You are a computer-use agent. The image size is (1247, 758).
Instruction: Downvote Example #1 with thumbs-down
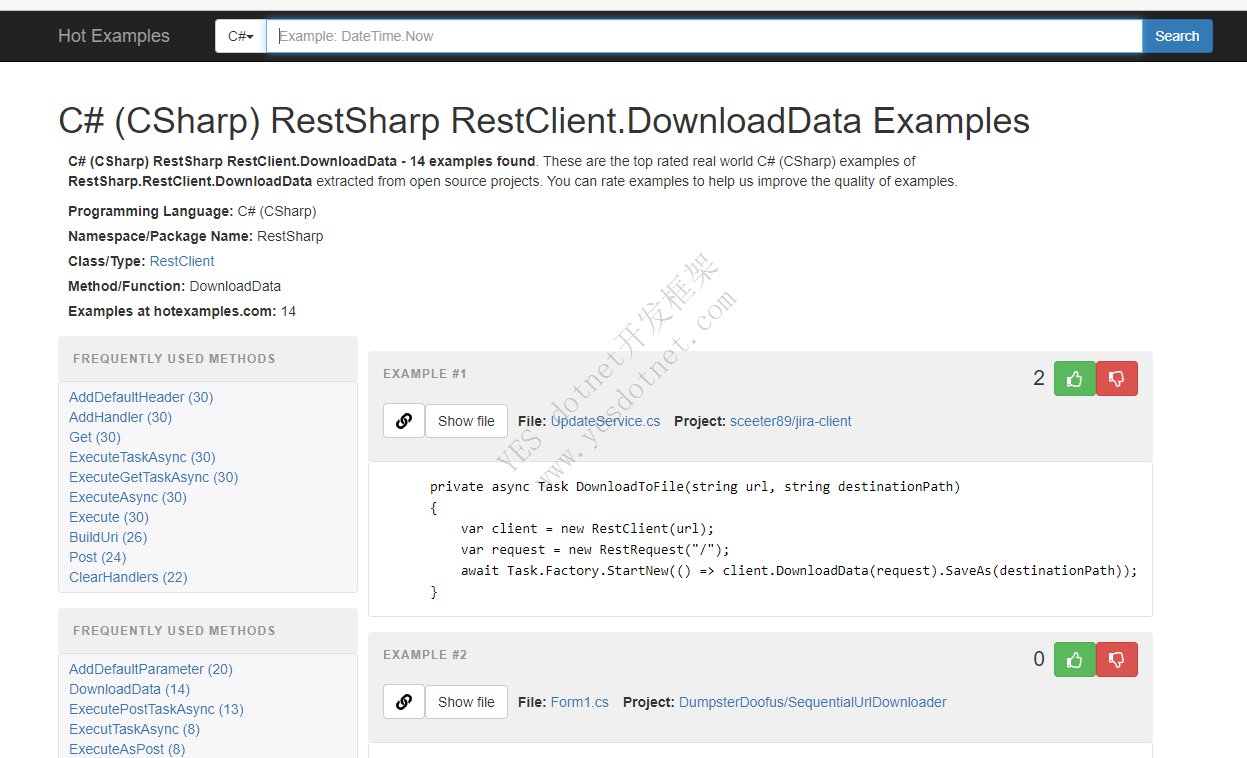[1117, 379]
